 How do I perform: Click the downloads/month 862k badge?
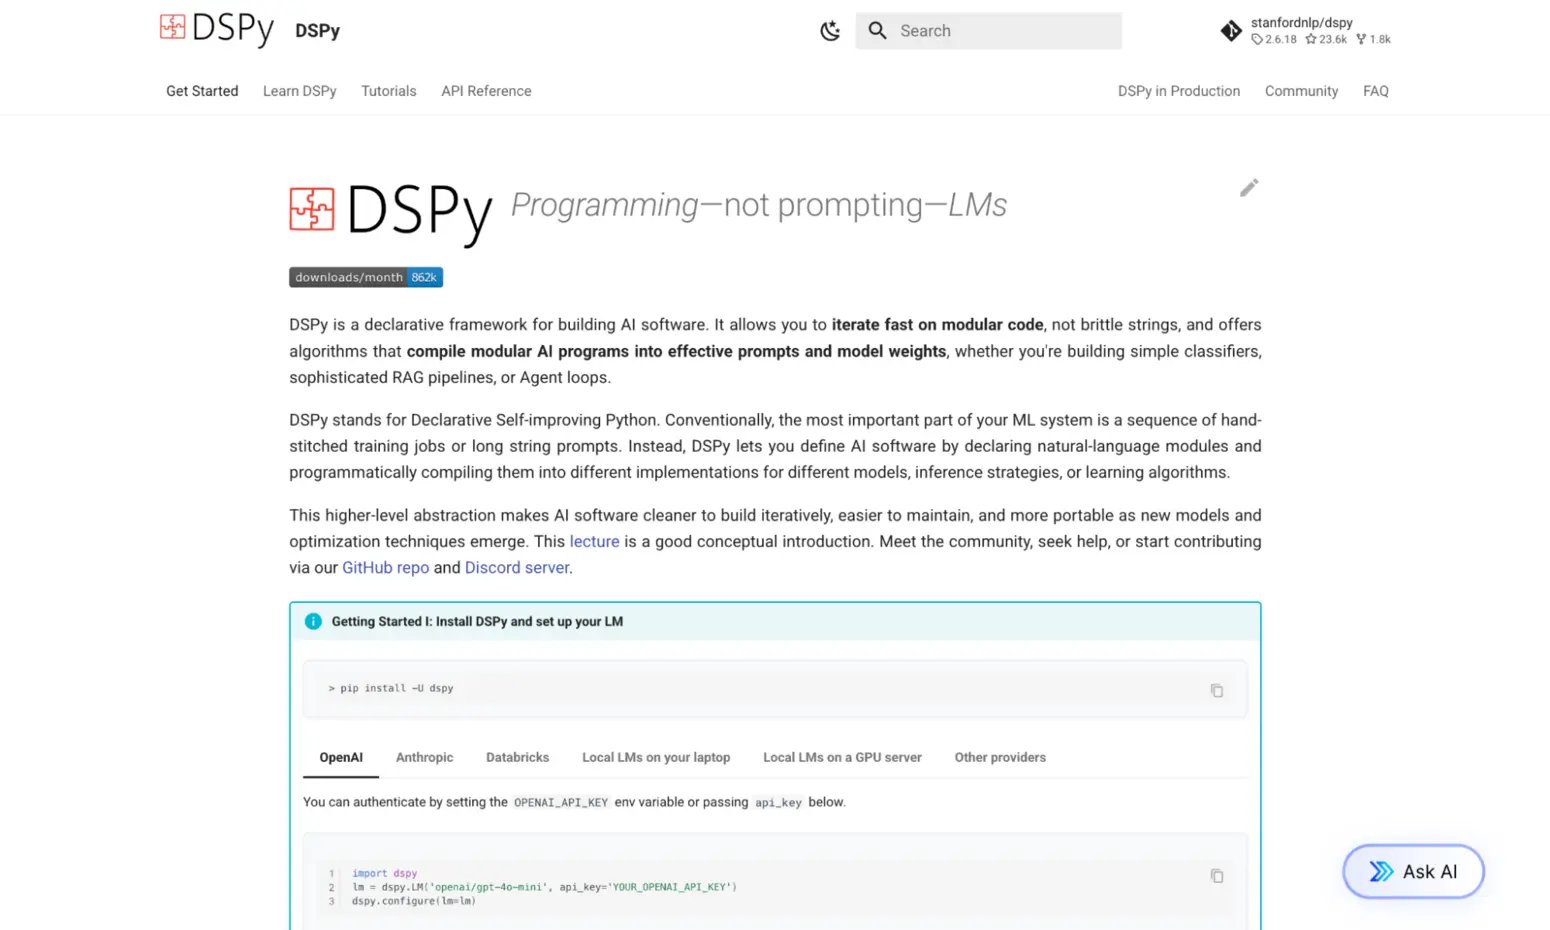[x=366, y=277]
